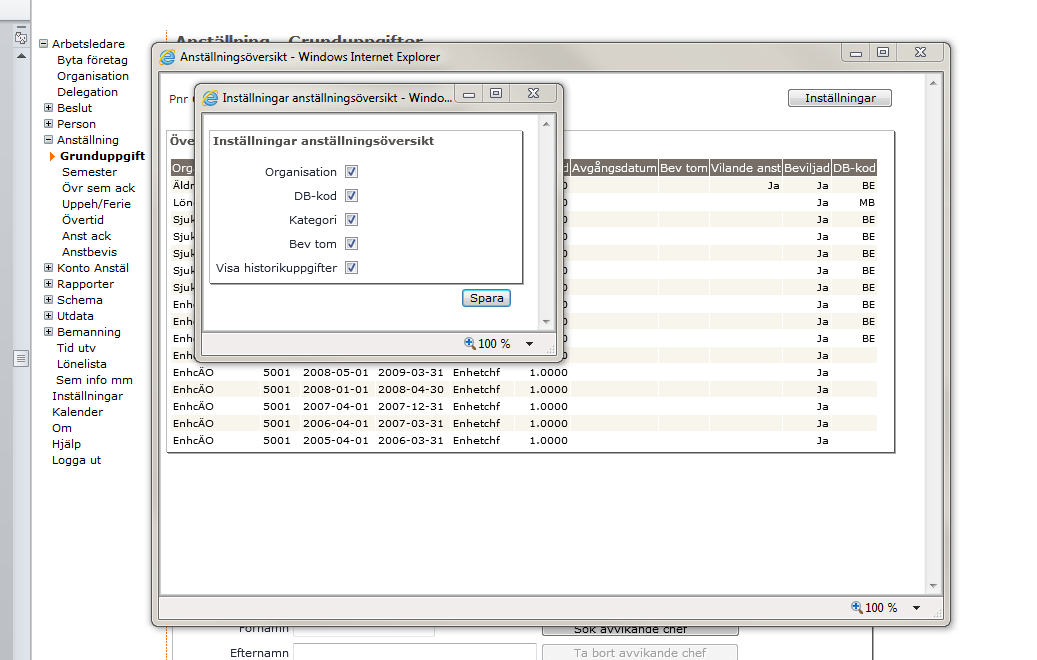Expand the Beslut tree node
This screenshot has height=660, width=1037.
48,108
